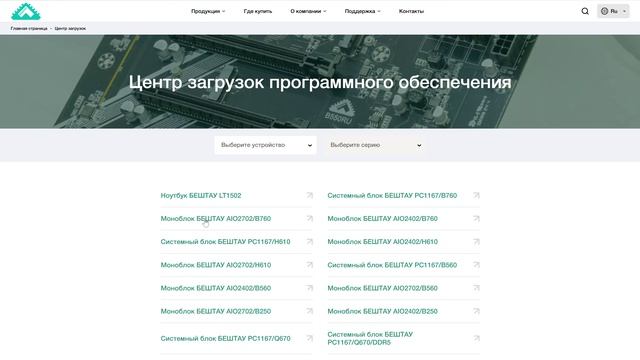Image resolution: width=640 pixels, height=360 pixels.
Task: Click arrow icon beside PC1167/B560
Action: 476,265
